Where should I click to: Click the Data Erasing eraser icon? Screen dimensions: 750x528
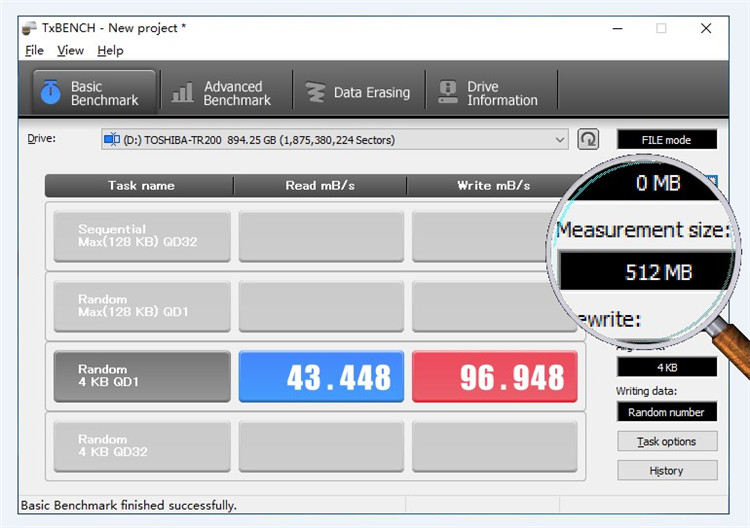315,92
